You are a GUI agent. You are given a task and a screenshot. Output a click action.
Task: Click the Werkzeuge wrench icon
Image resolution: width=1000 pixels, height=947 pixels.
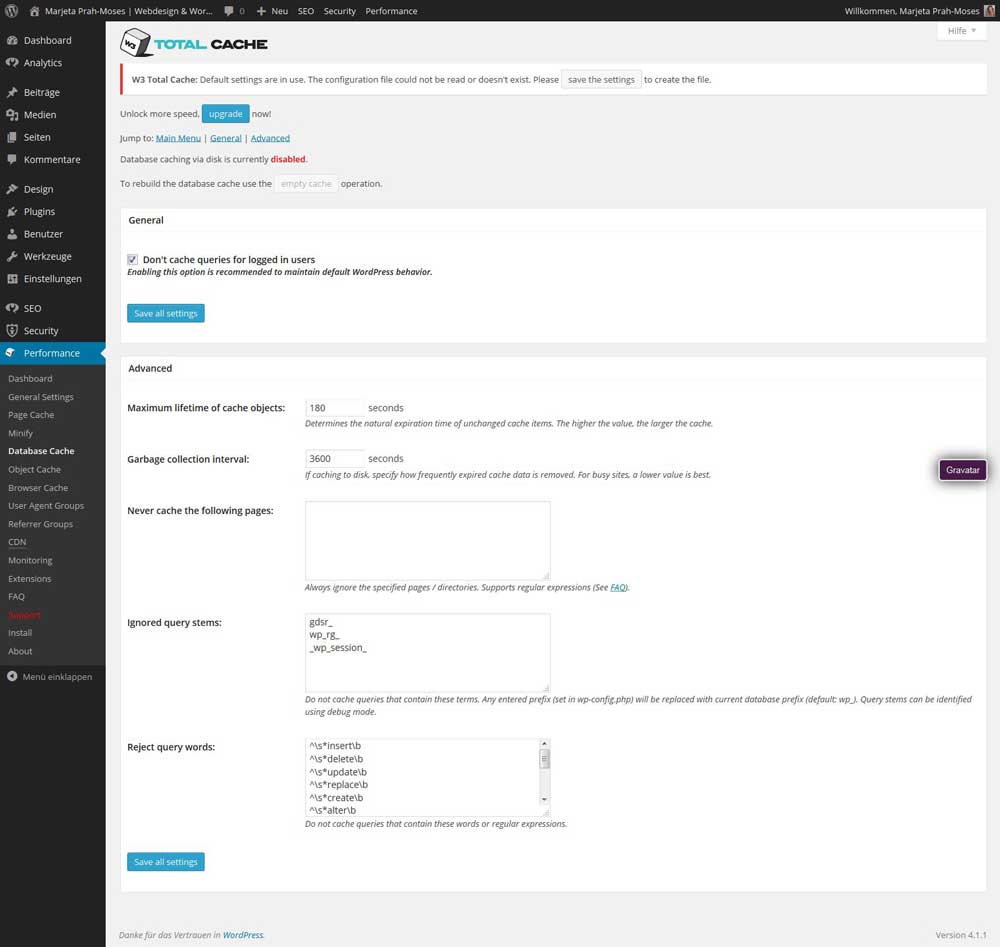tap(12, 256)
